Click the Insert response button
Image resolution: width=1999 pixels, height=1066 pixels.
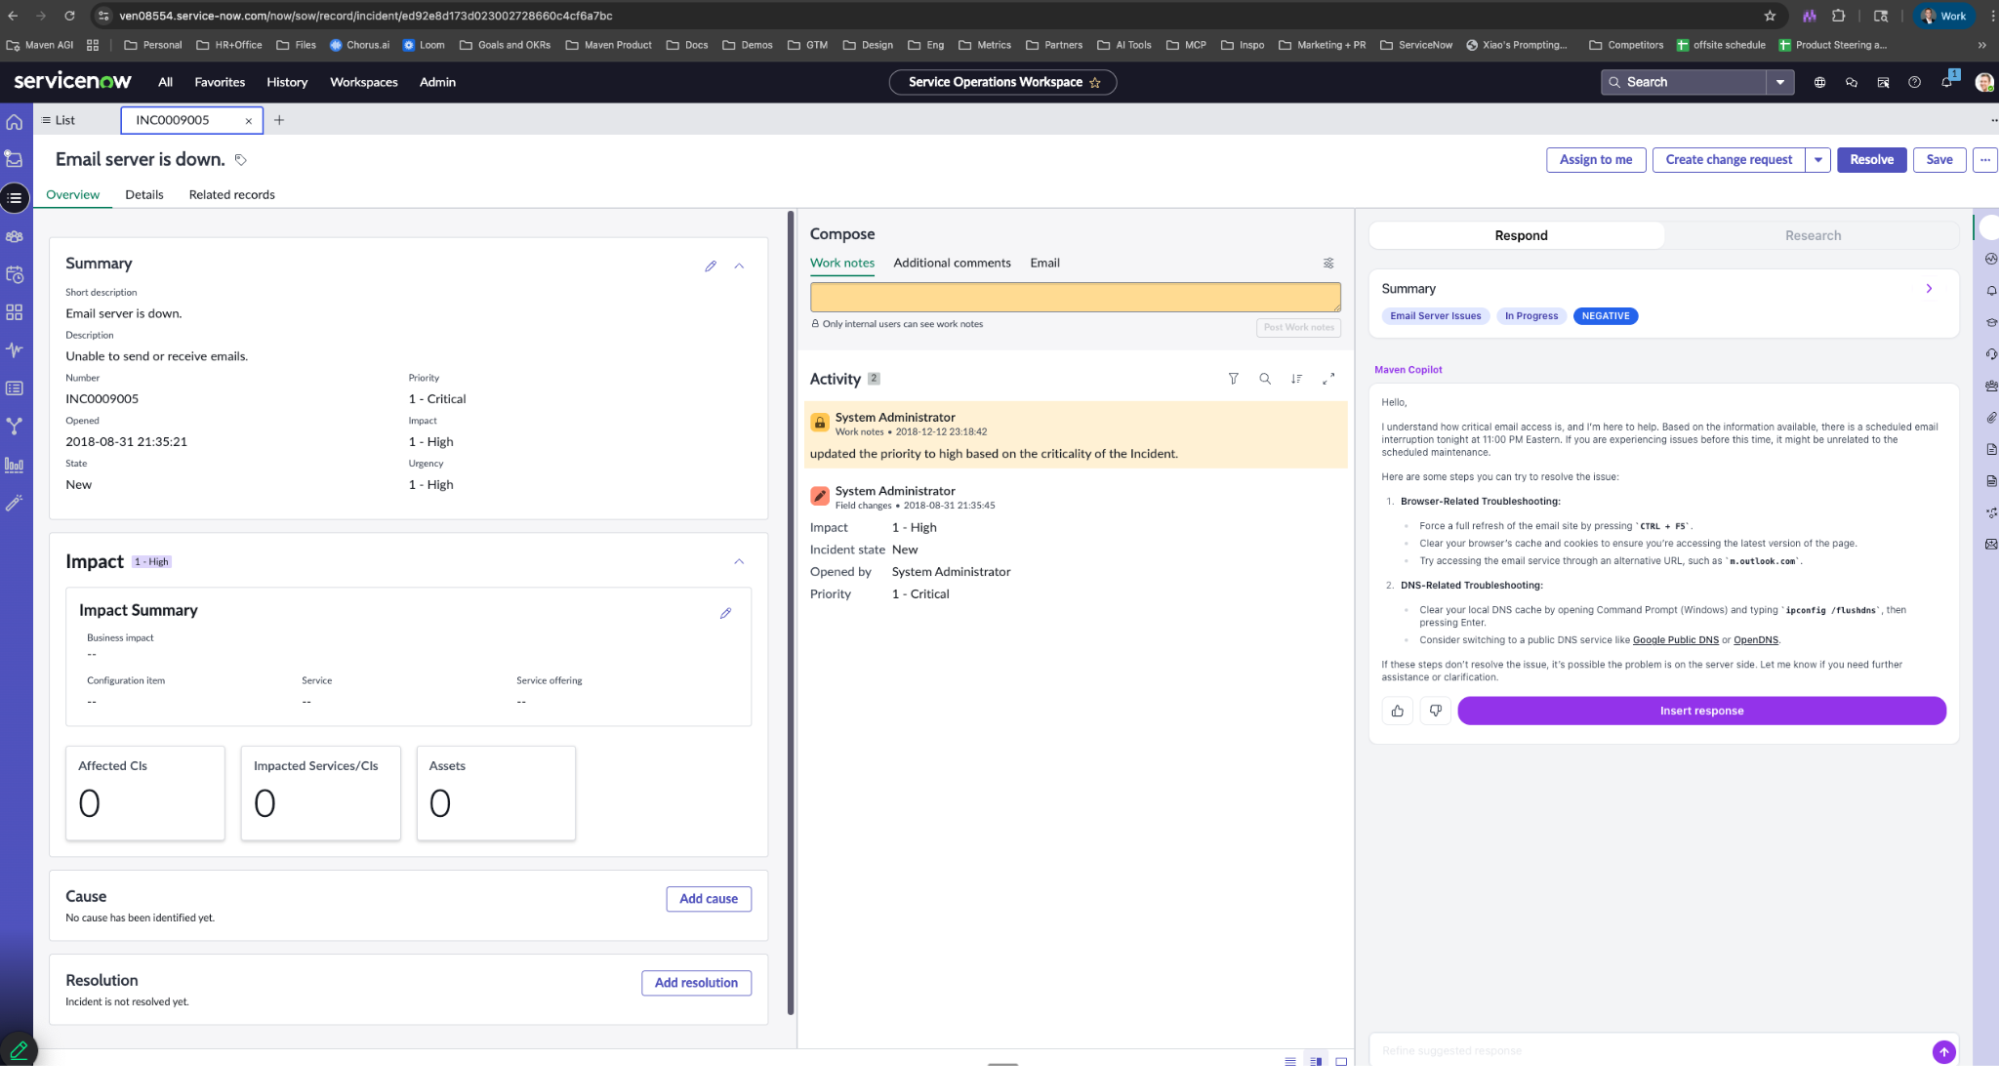1701,711
